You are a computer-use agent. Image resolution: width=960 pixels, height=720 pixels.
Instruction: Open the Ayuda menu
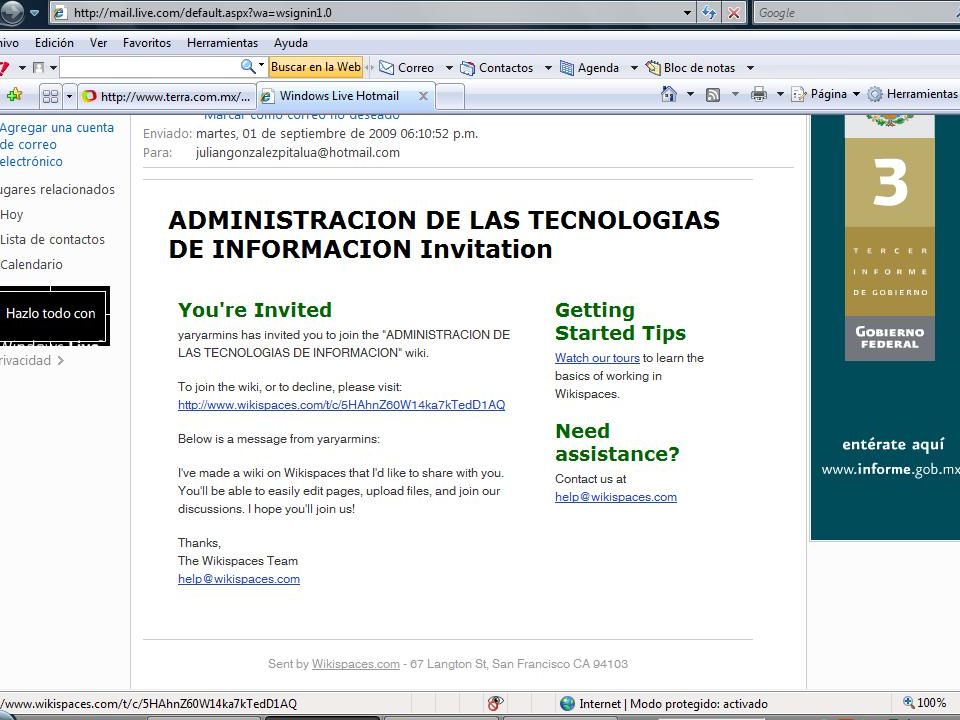point(291,43)
